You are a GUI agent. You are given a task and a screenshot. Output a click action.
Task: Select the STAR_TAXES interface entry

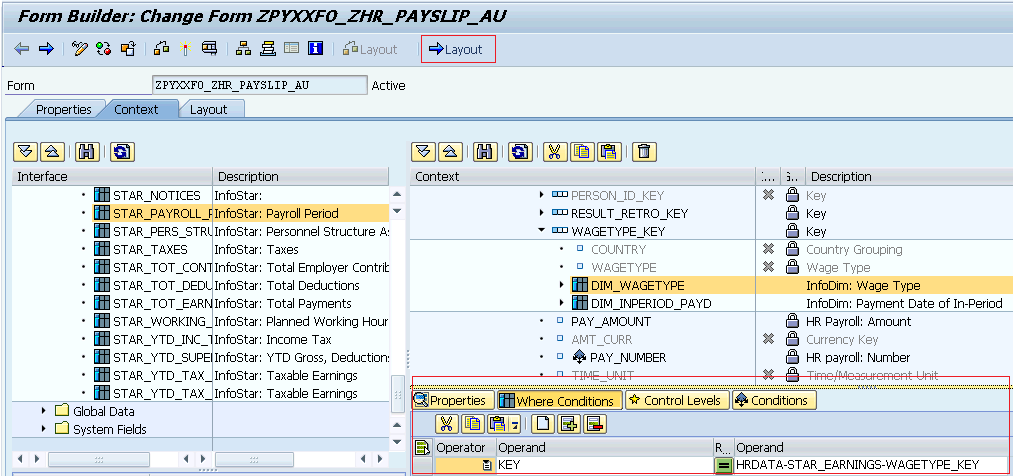[x=150, y=249]
